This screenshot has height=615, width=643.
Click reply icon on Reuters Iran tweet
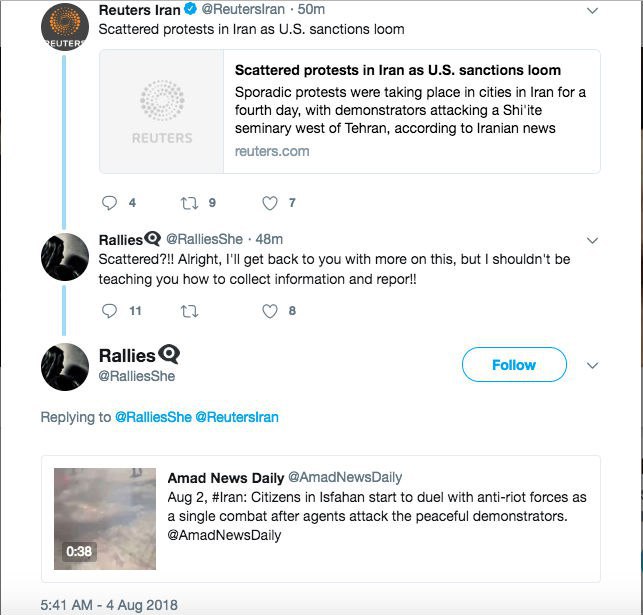tap(111, 203)
